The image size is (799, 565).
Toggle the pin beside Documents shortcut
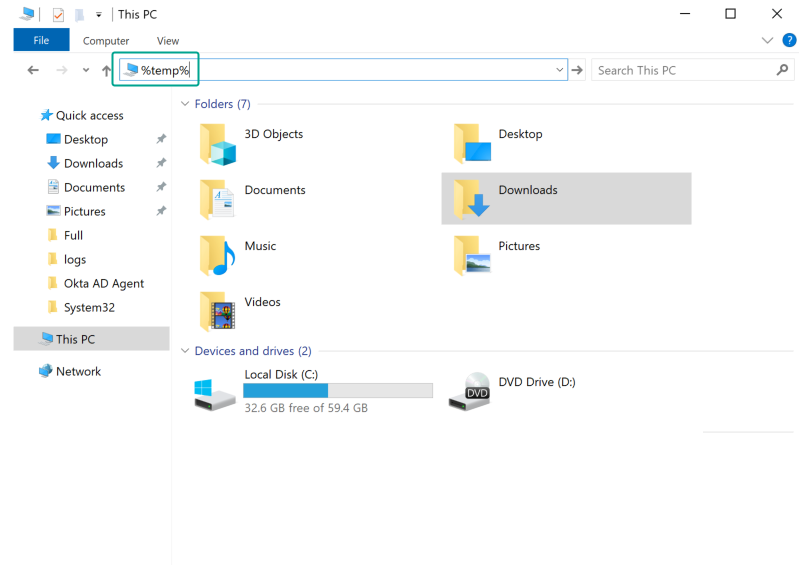pyautogui.click(x=161, y=188)
